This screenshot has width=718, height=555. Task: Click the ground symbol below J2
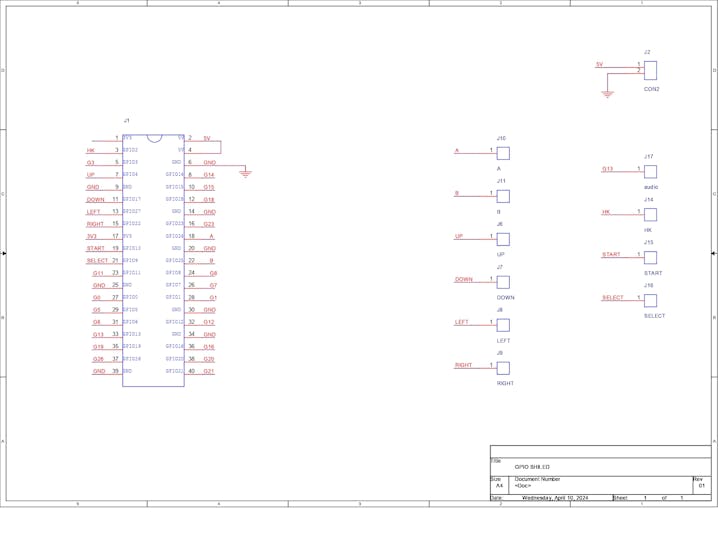point(607,95)
